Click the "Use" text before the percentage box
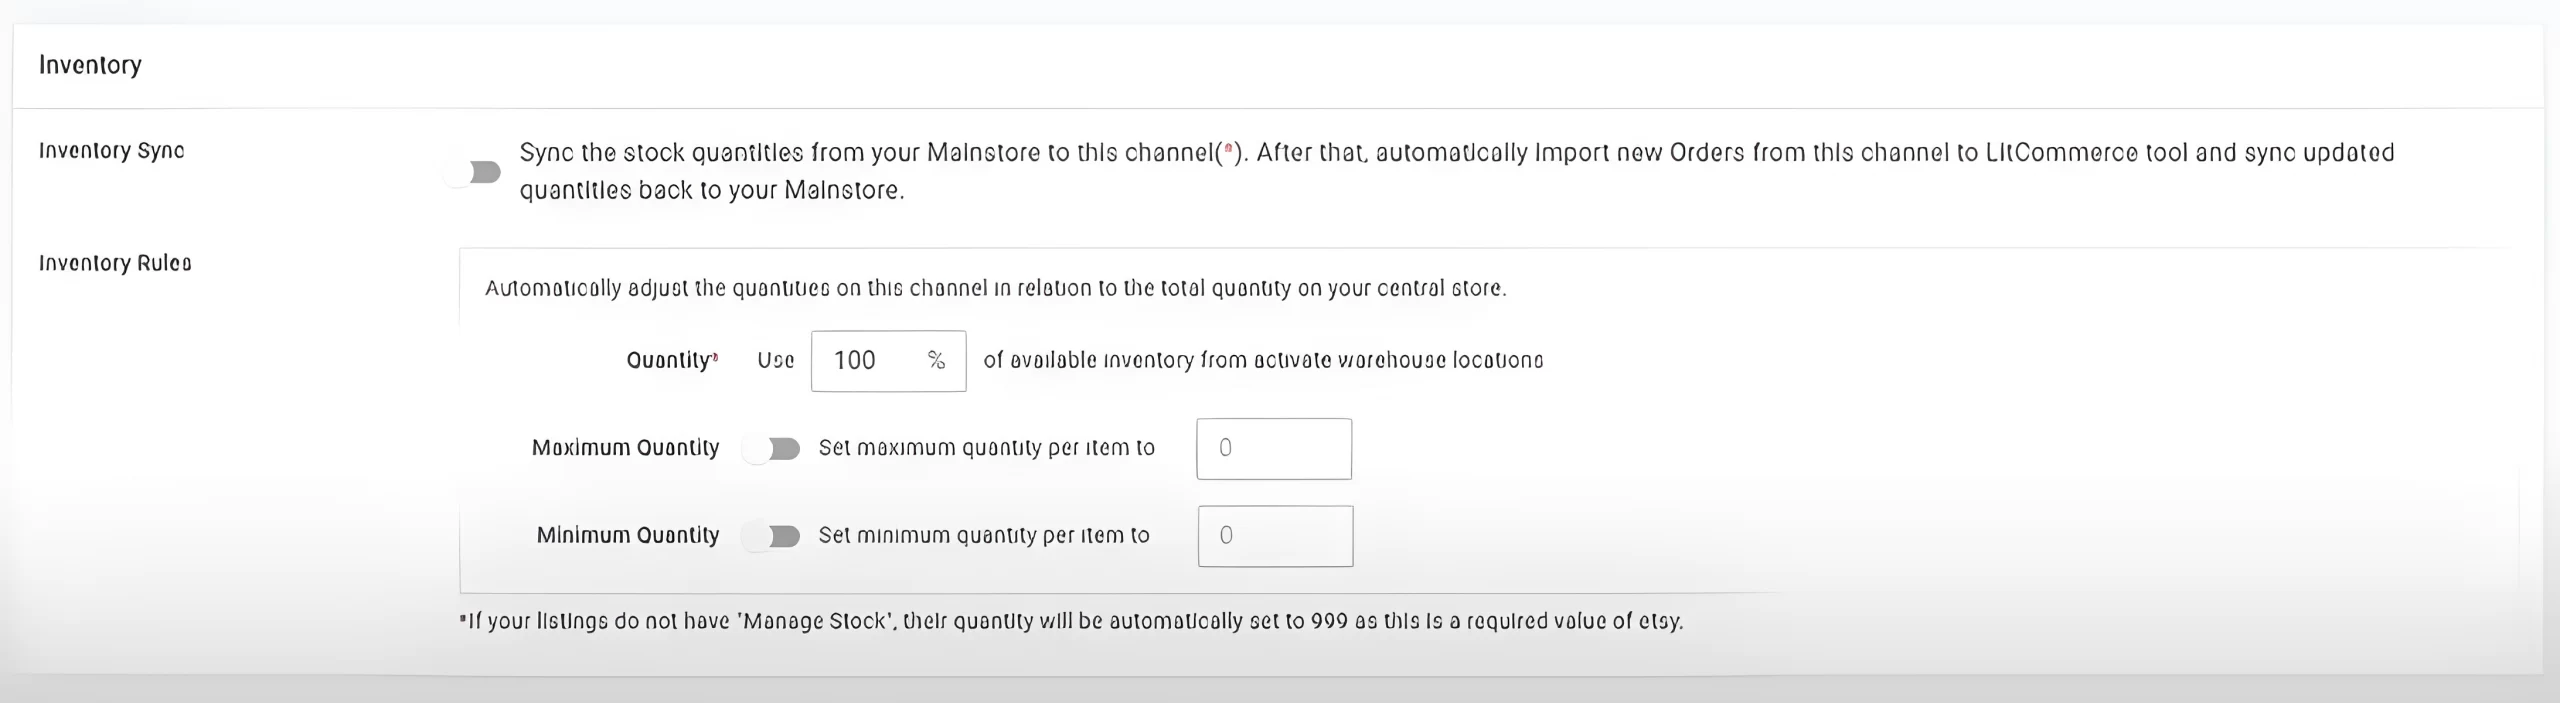The width and height of the screenshot is (2560, 703). [775, 360]
